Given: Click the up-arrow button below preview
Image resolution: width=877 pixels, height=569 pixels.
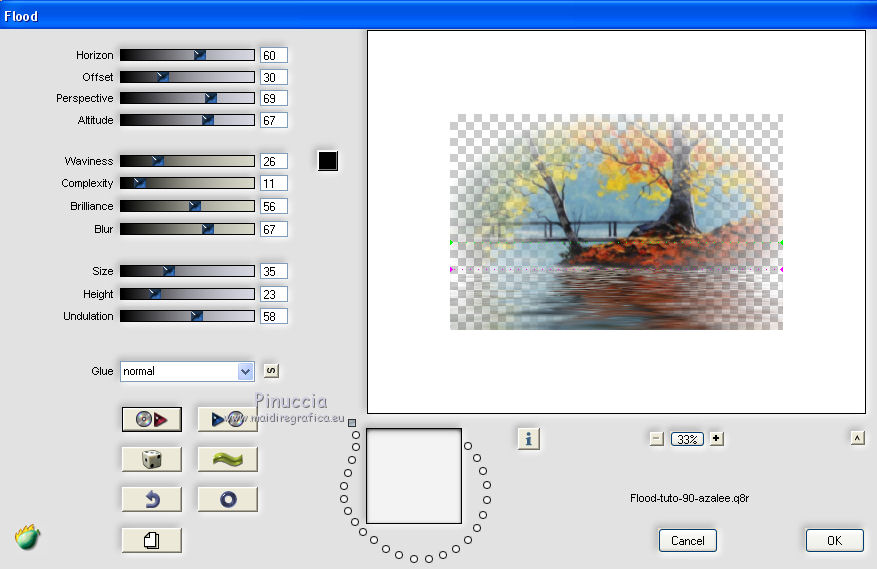Looking at the screenshot, I should 857,438.
